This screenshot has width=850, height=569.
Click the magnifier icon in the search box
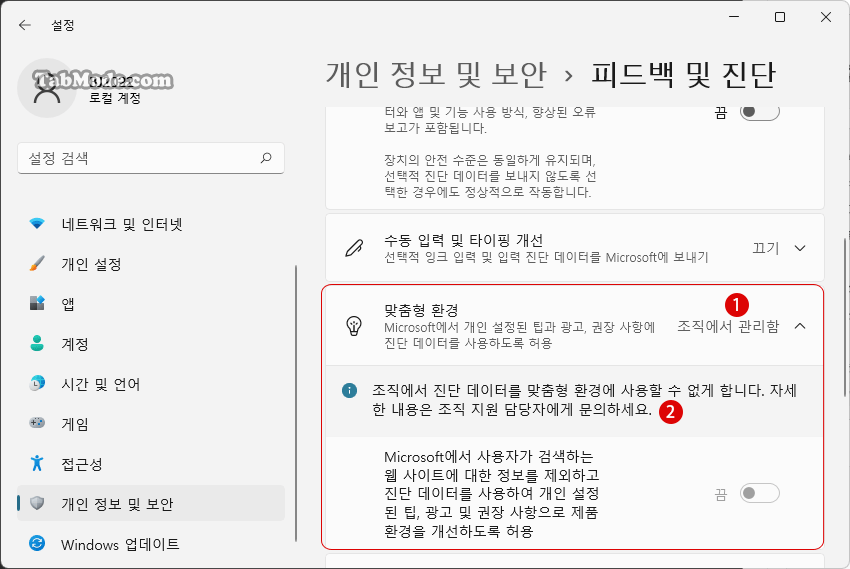point(266,158)
